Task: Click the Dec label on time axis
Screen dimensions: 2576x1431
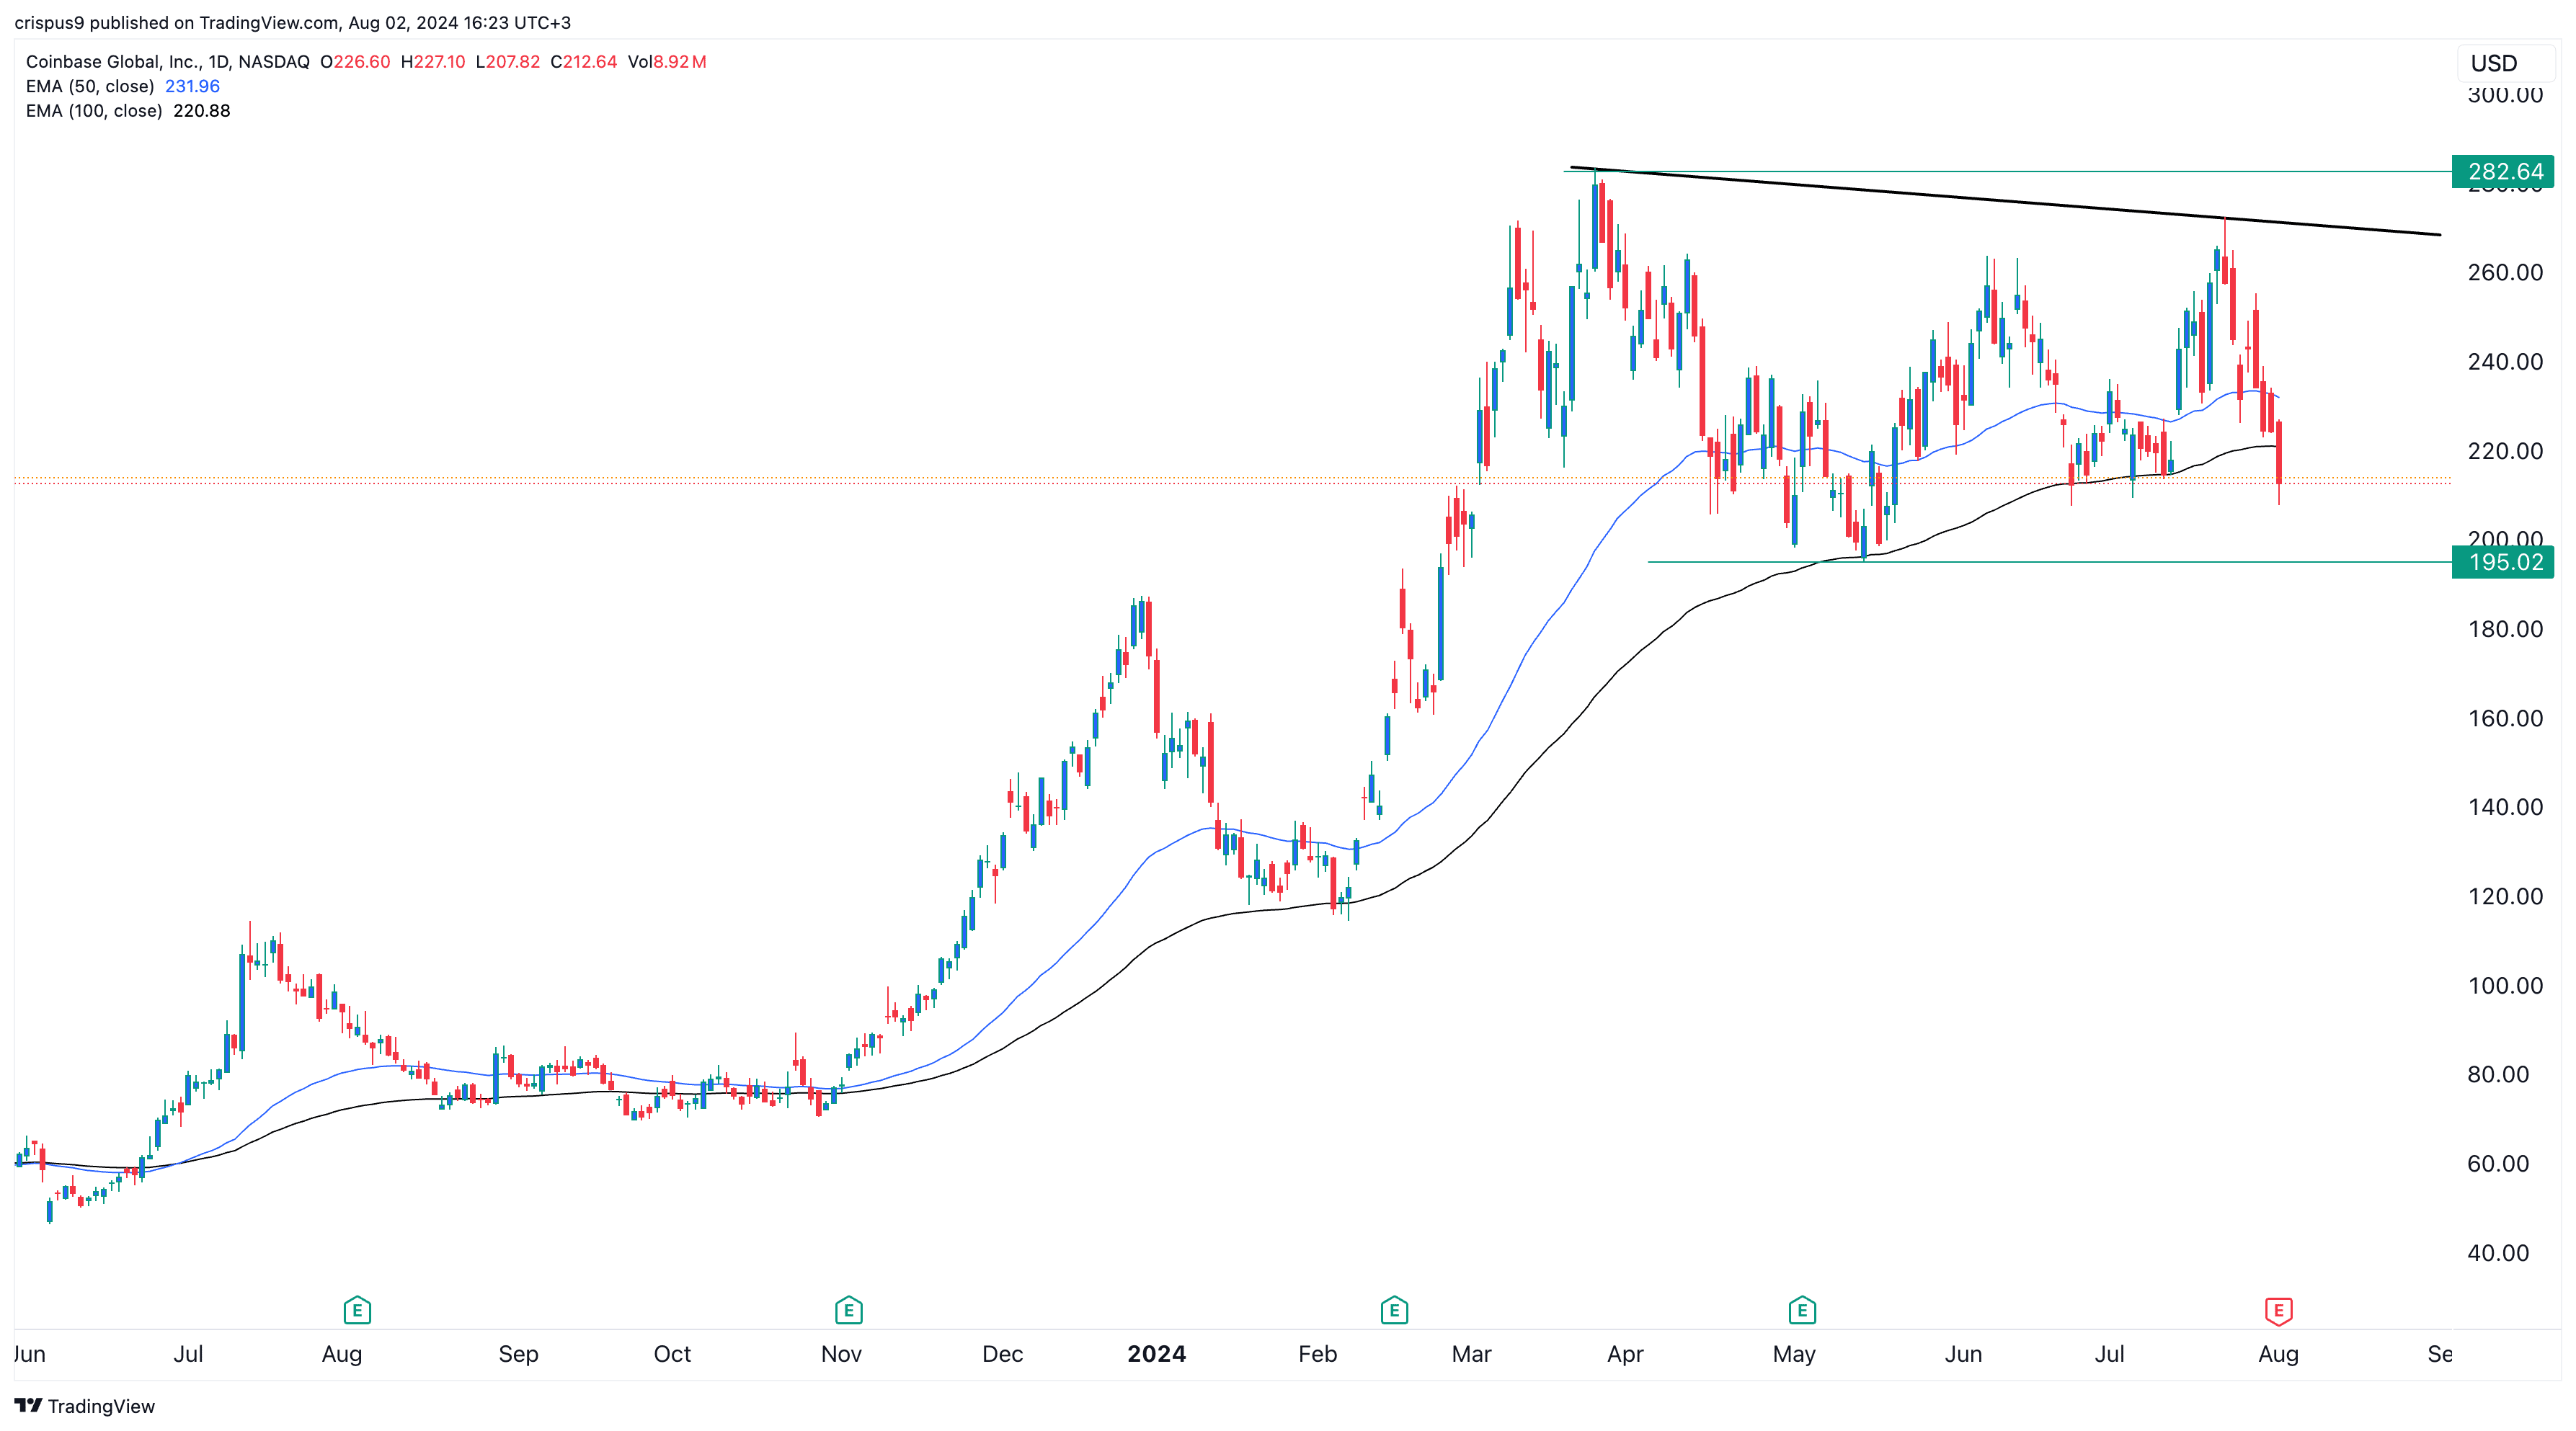Action: click(1002, 1354)
